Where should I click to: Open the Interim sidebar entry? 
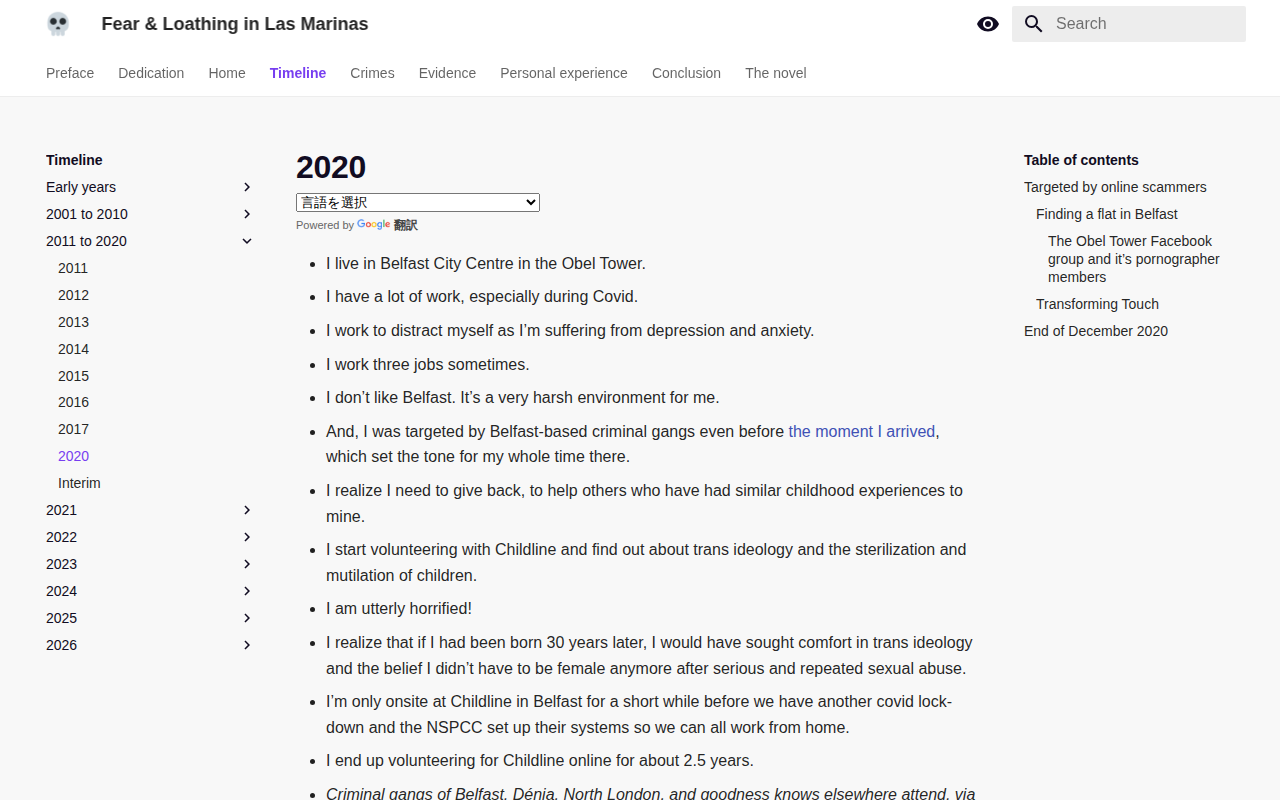tap(79, 483)
